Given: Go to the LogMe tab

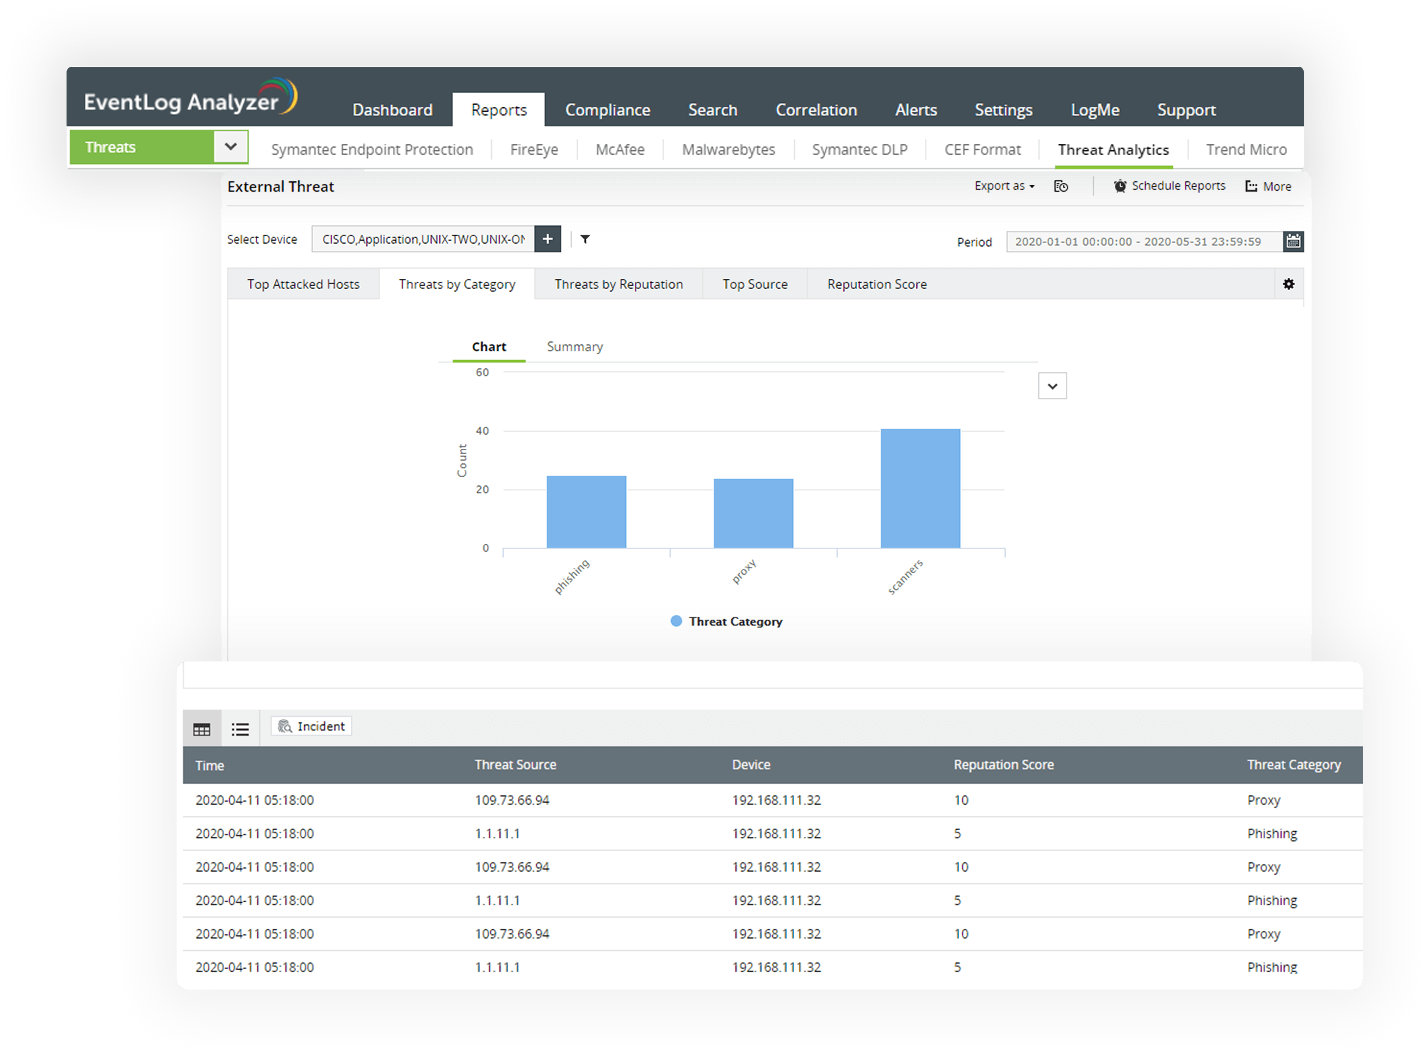Looking at the screenshot, I should 1095,110.
